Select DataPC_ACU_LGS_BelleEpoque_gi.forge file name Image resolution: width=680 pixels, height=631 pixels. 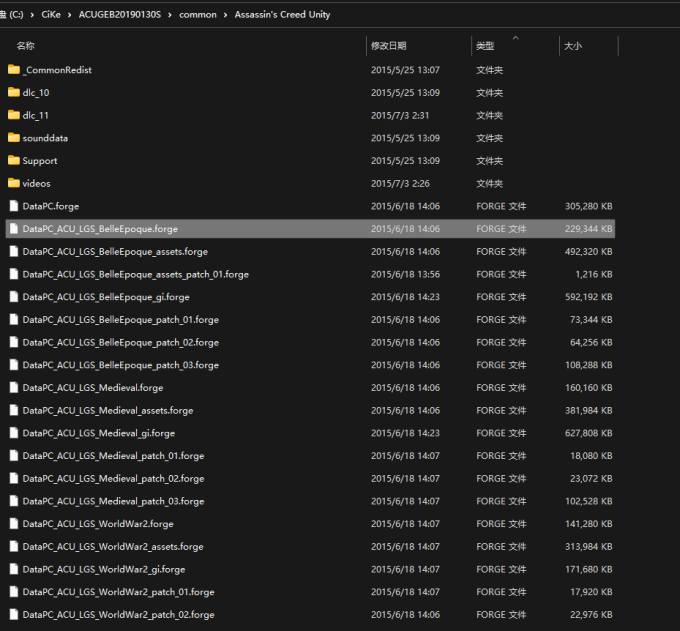106,297
